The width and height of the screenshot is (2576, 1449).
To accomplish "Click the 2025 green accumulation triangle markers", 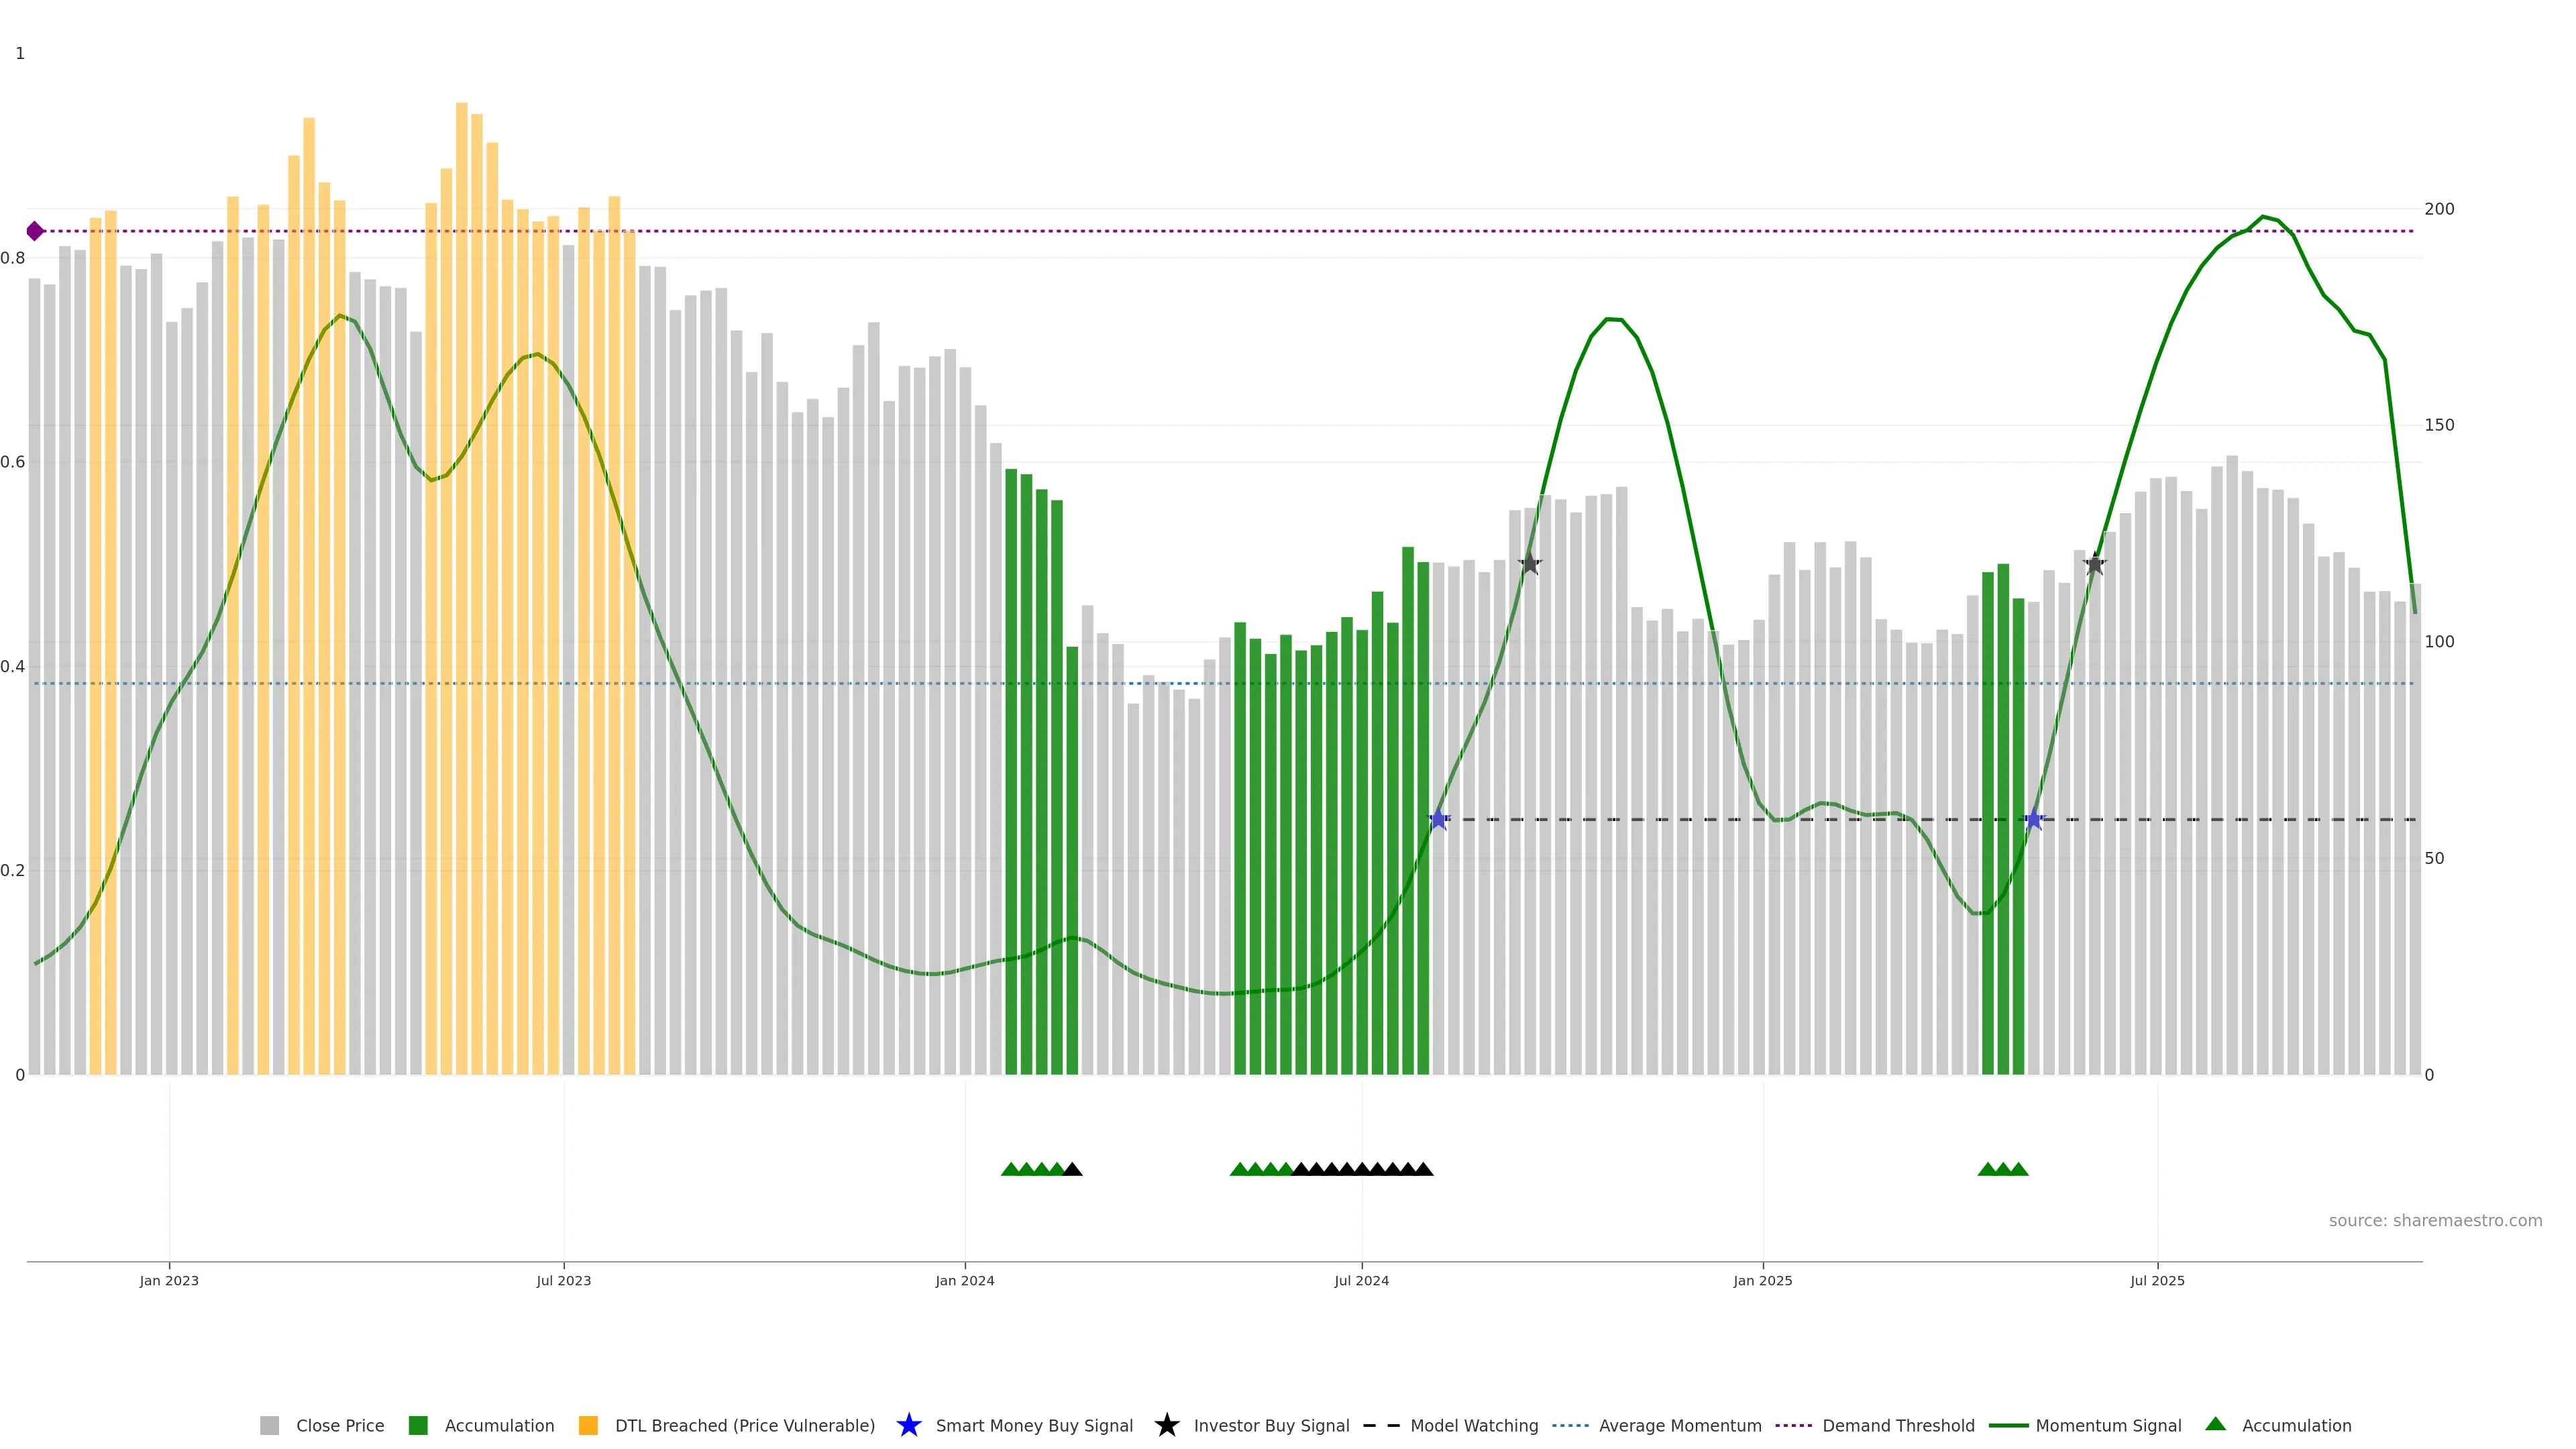I will 2003,1169.
